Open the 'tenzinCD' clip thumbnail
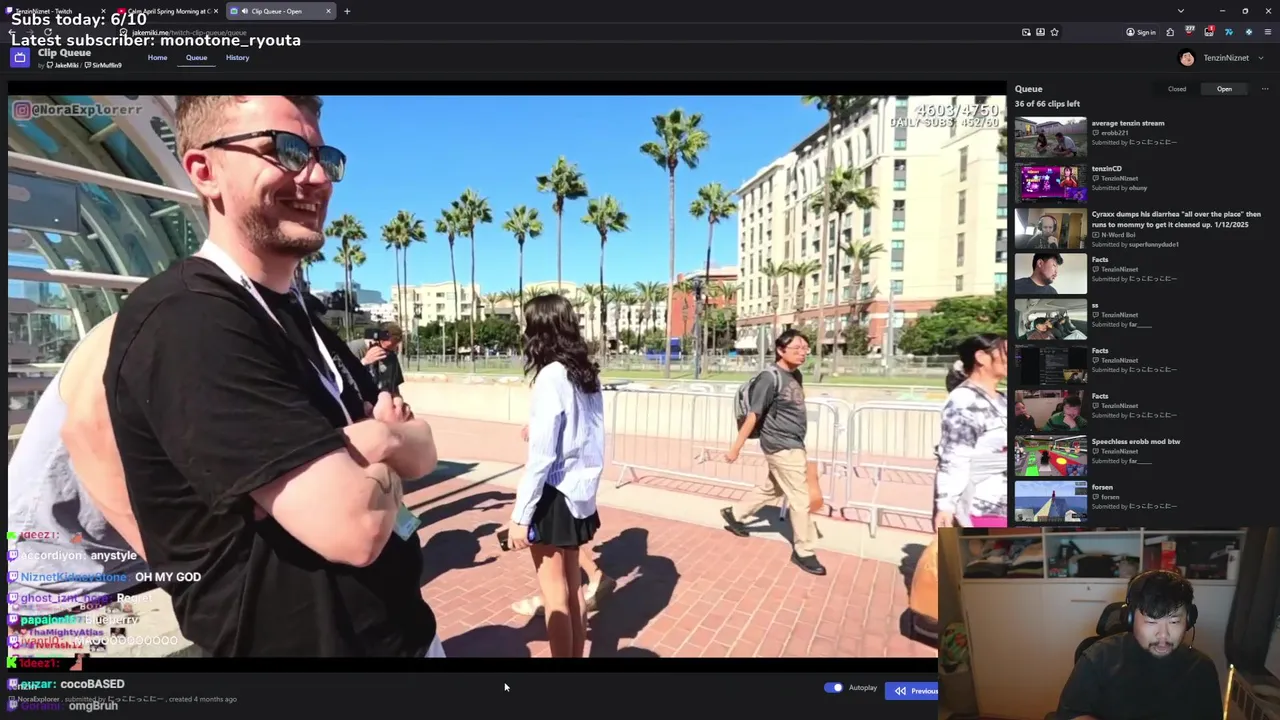1280x720 pixels. click(x=1050, y=183)
